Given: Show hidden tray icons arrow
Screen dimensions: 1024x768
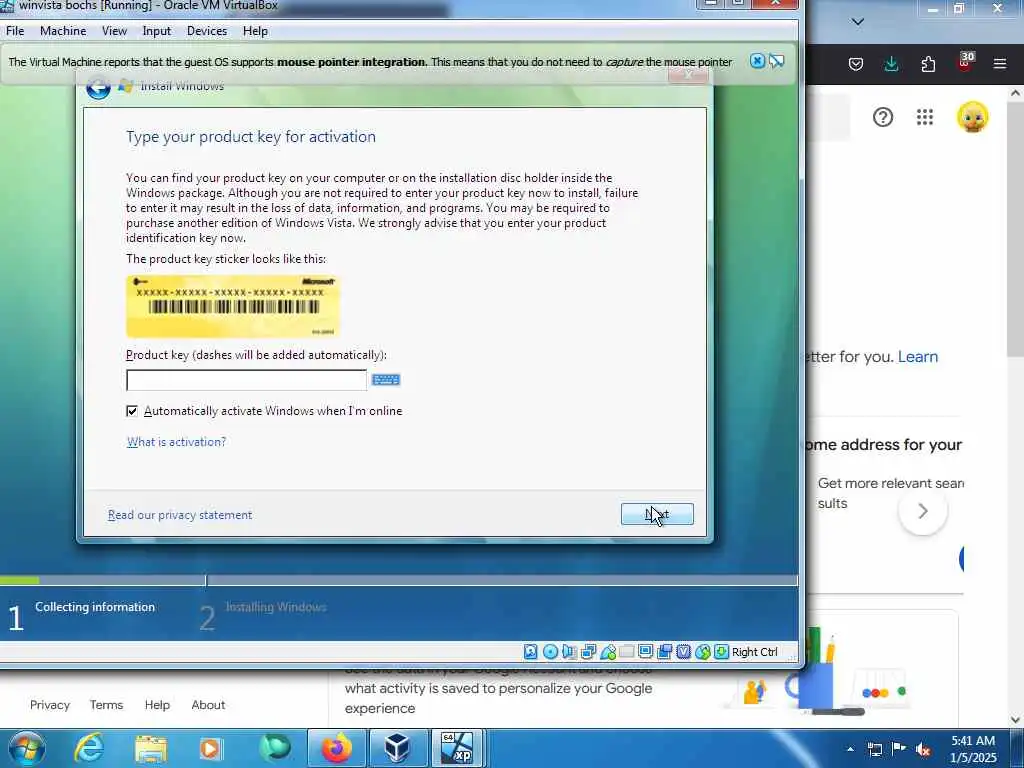Looking at the screenshot, I should pos(850,749).
